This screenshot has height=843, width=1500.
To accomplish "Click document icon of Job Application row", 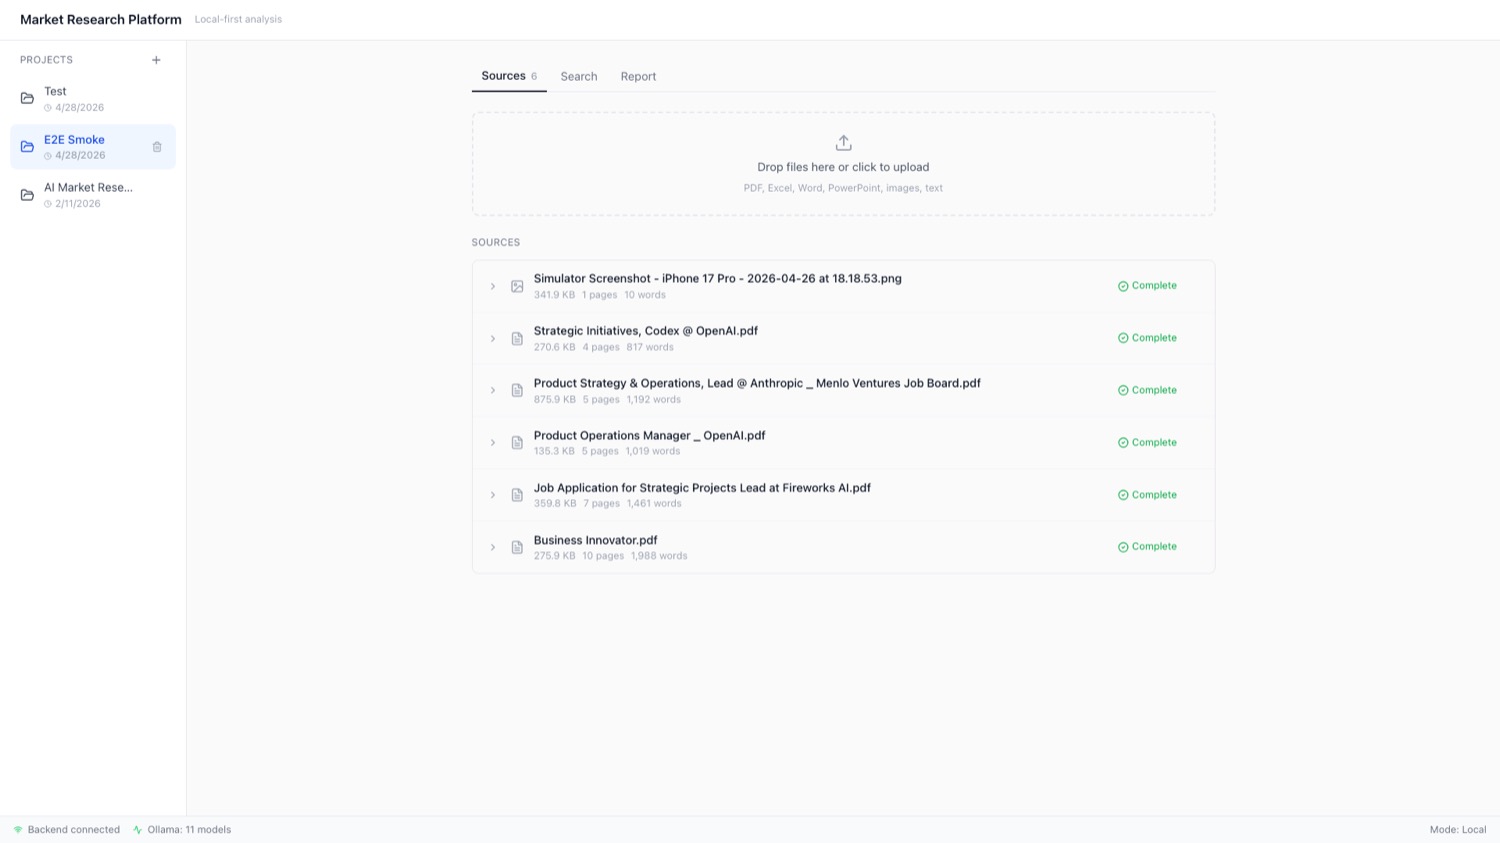I will pos(517,495).
